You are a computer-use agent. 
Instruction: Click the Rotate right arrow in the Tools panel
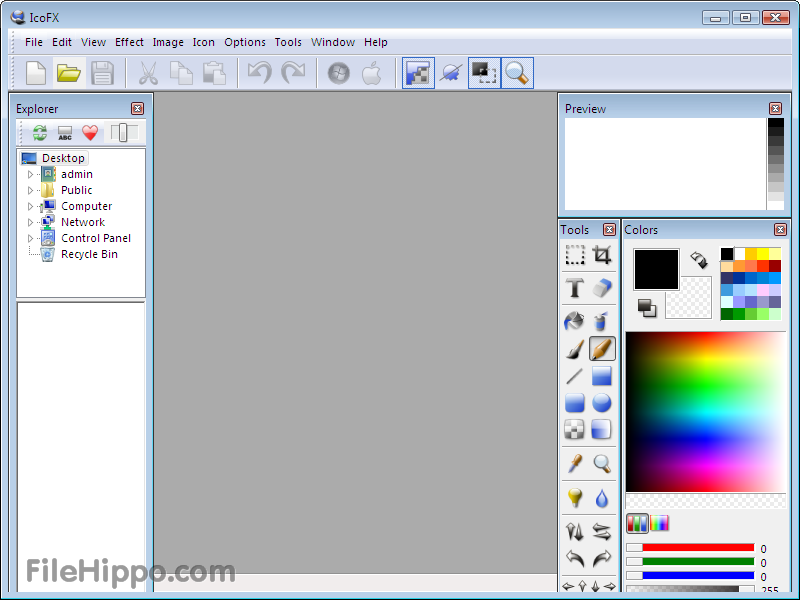tap(602, 558)
